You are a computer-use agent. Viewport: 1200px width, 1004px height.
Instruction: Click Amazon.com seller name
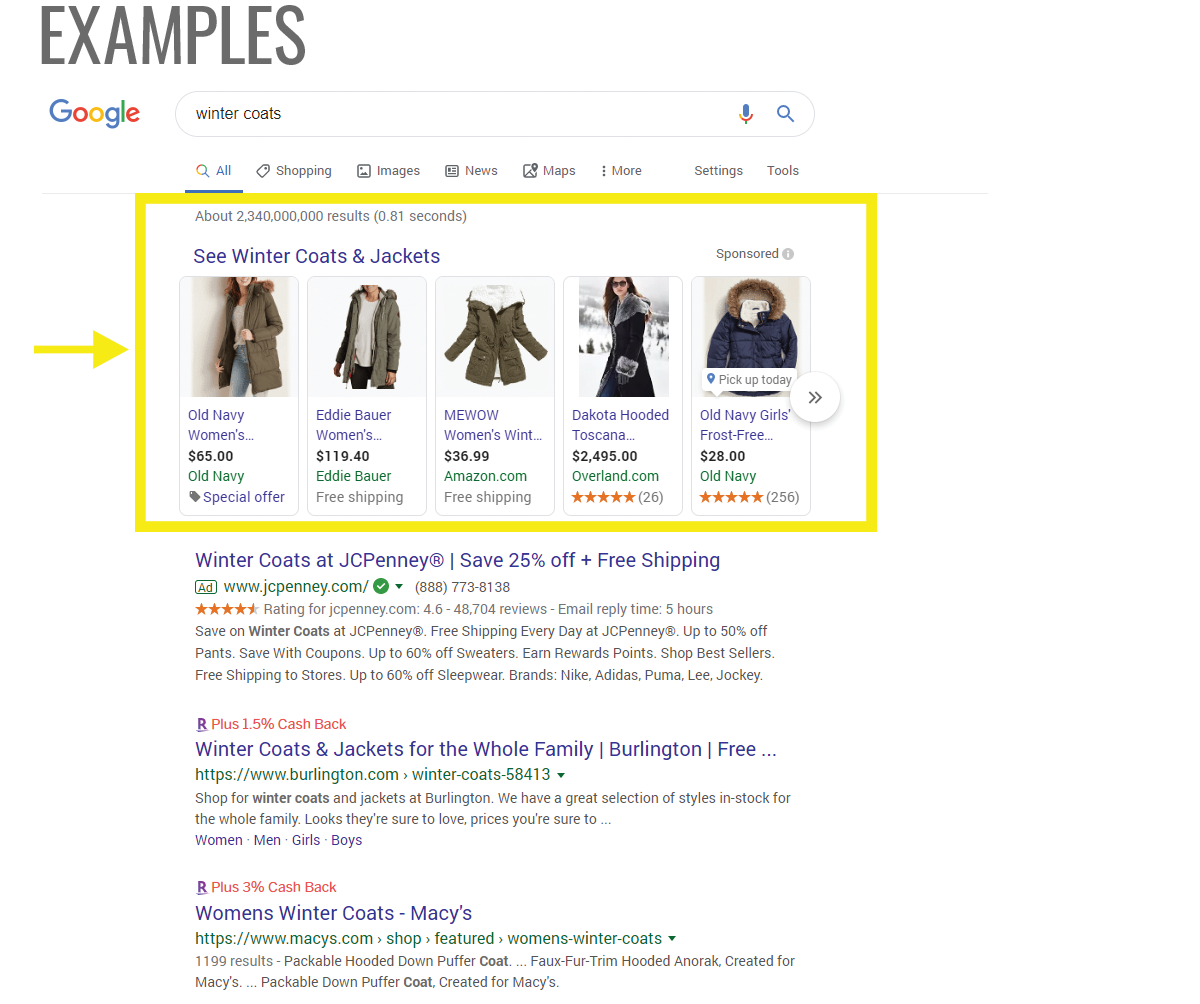coord(485,476)
